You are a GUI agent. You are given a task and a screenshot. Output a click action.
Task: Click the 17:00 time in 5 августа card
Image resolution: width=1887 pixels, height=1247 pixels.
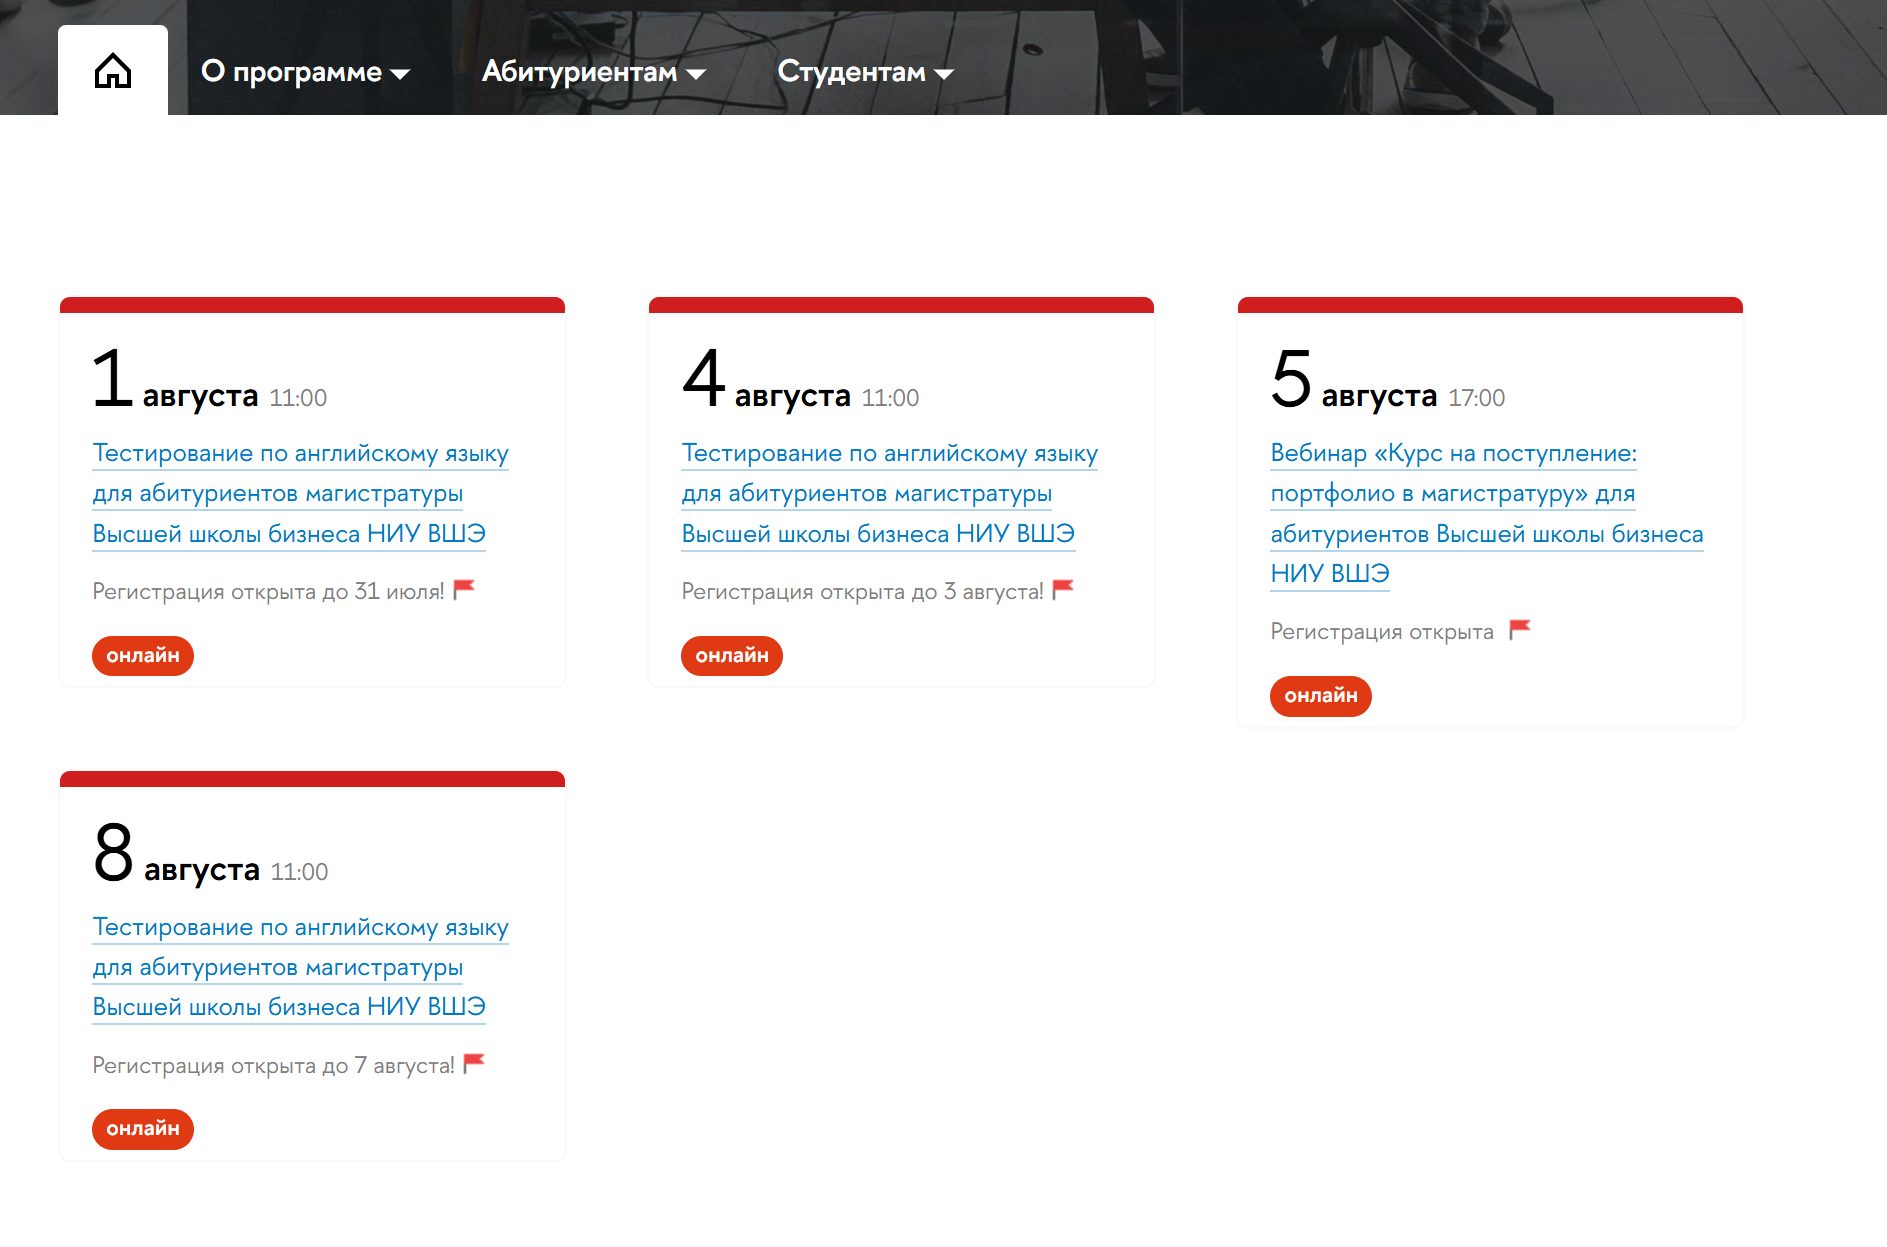tap(1477, 398)
